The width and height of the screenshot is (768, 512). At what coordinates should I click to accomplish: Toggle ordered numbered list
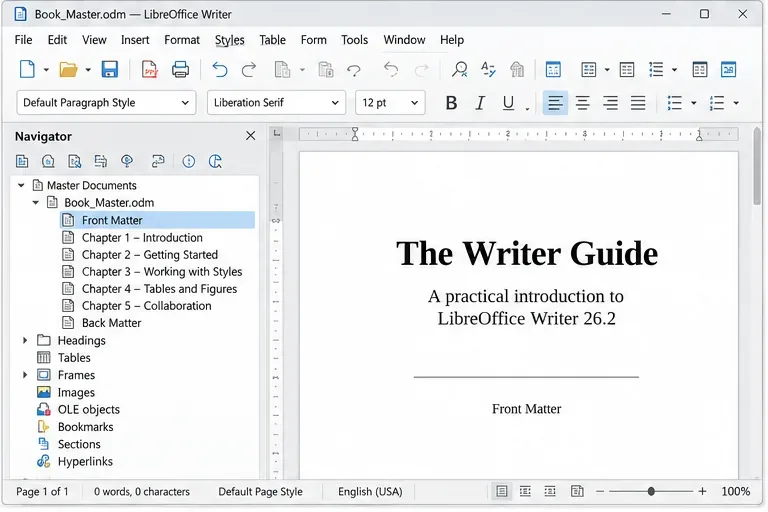click(717, 103)
